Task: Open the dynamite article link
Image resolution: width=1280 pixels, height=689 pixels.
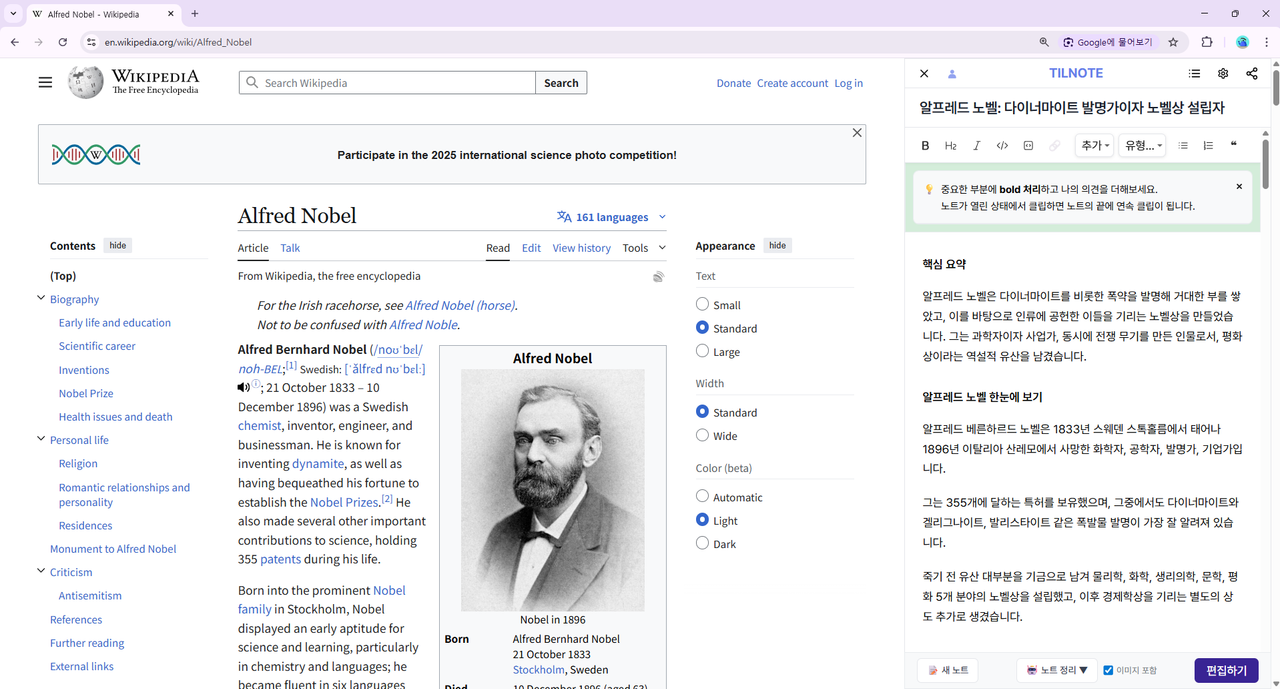Action: (x=317, y=463)
